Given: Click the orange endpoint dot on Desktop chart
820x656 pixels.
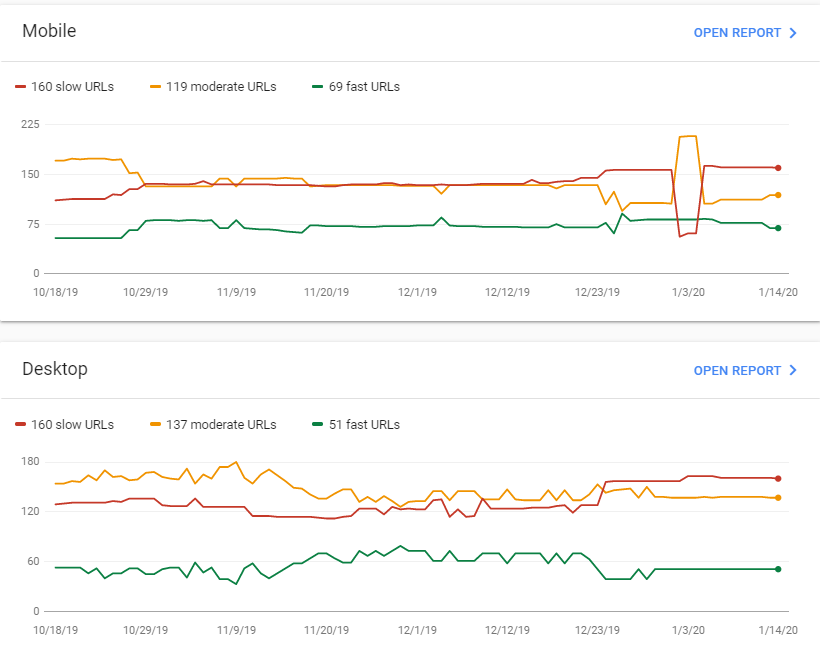Looking at the screenshot, I should tap(778, 497).
